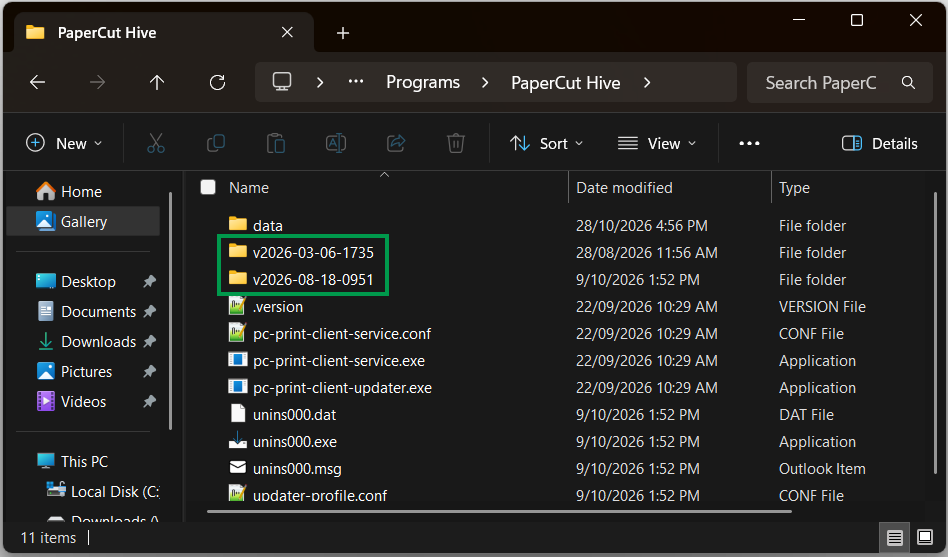Click the file list vertical scrollbar

click(935, 333)
